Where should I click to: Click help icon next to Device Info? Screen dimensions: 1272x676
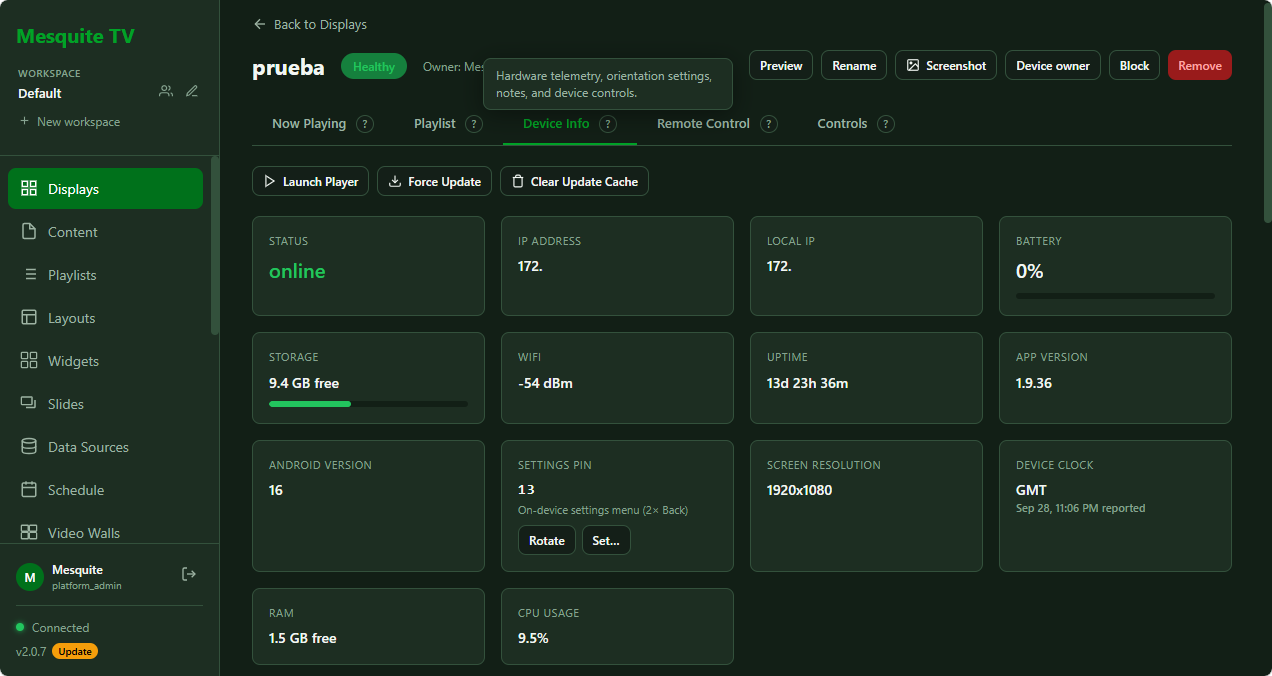tap(608, 124)
